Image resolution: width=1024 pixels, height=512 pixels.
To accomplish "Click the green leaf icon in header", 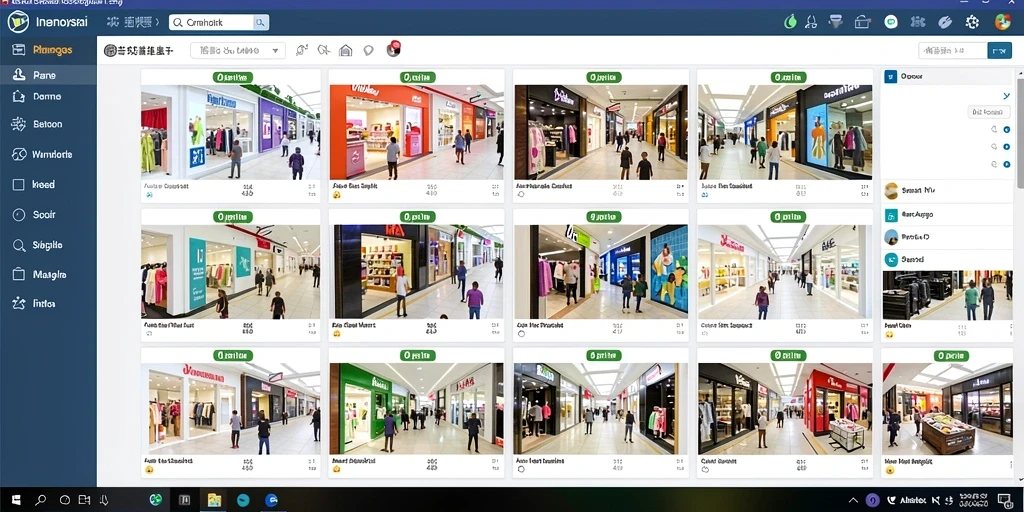I will (790, 22).
